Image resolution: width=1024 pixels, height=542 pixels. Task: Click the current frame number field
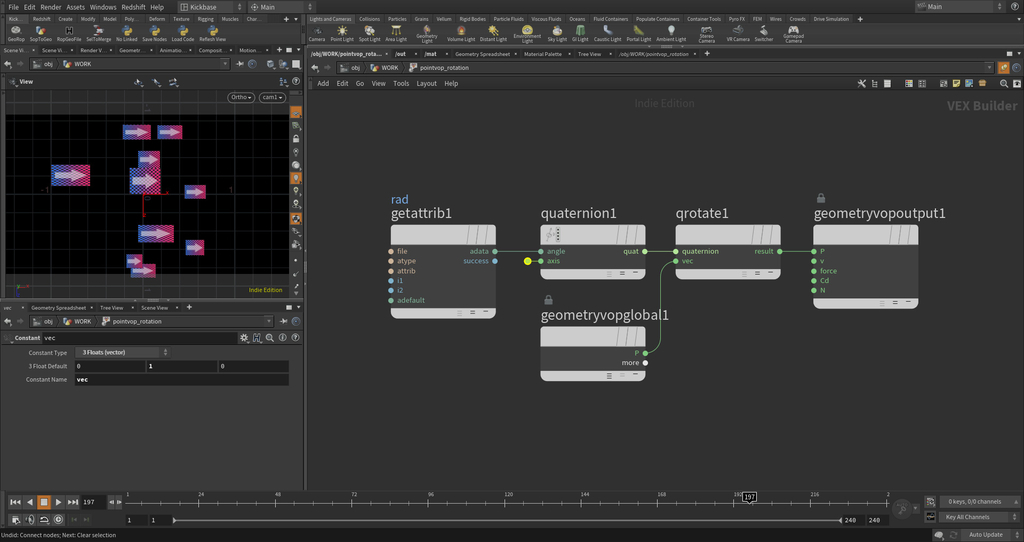pos(95,502)
